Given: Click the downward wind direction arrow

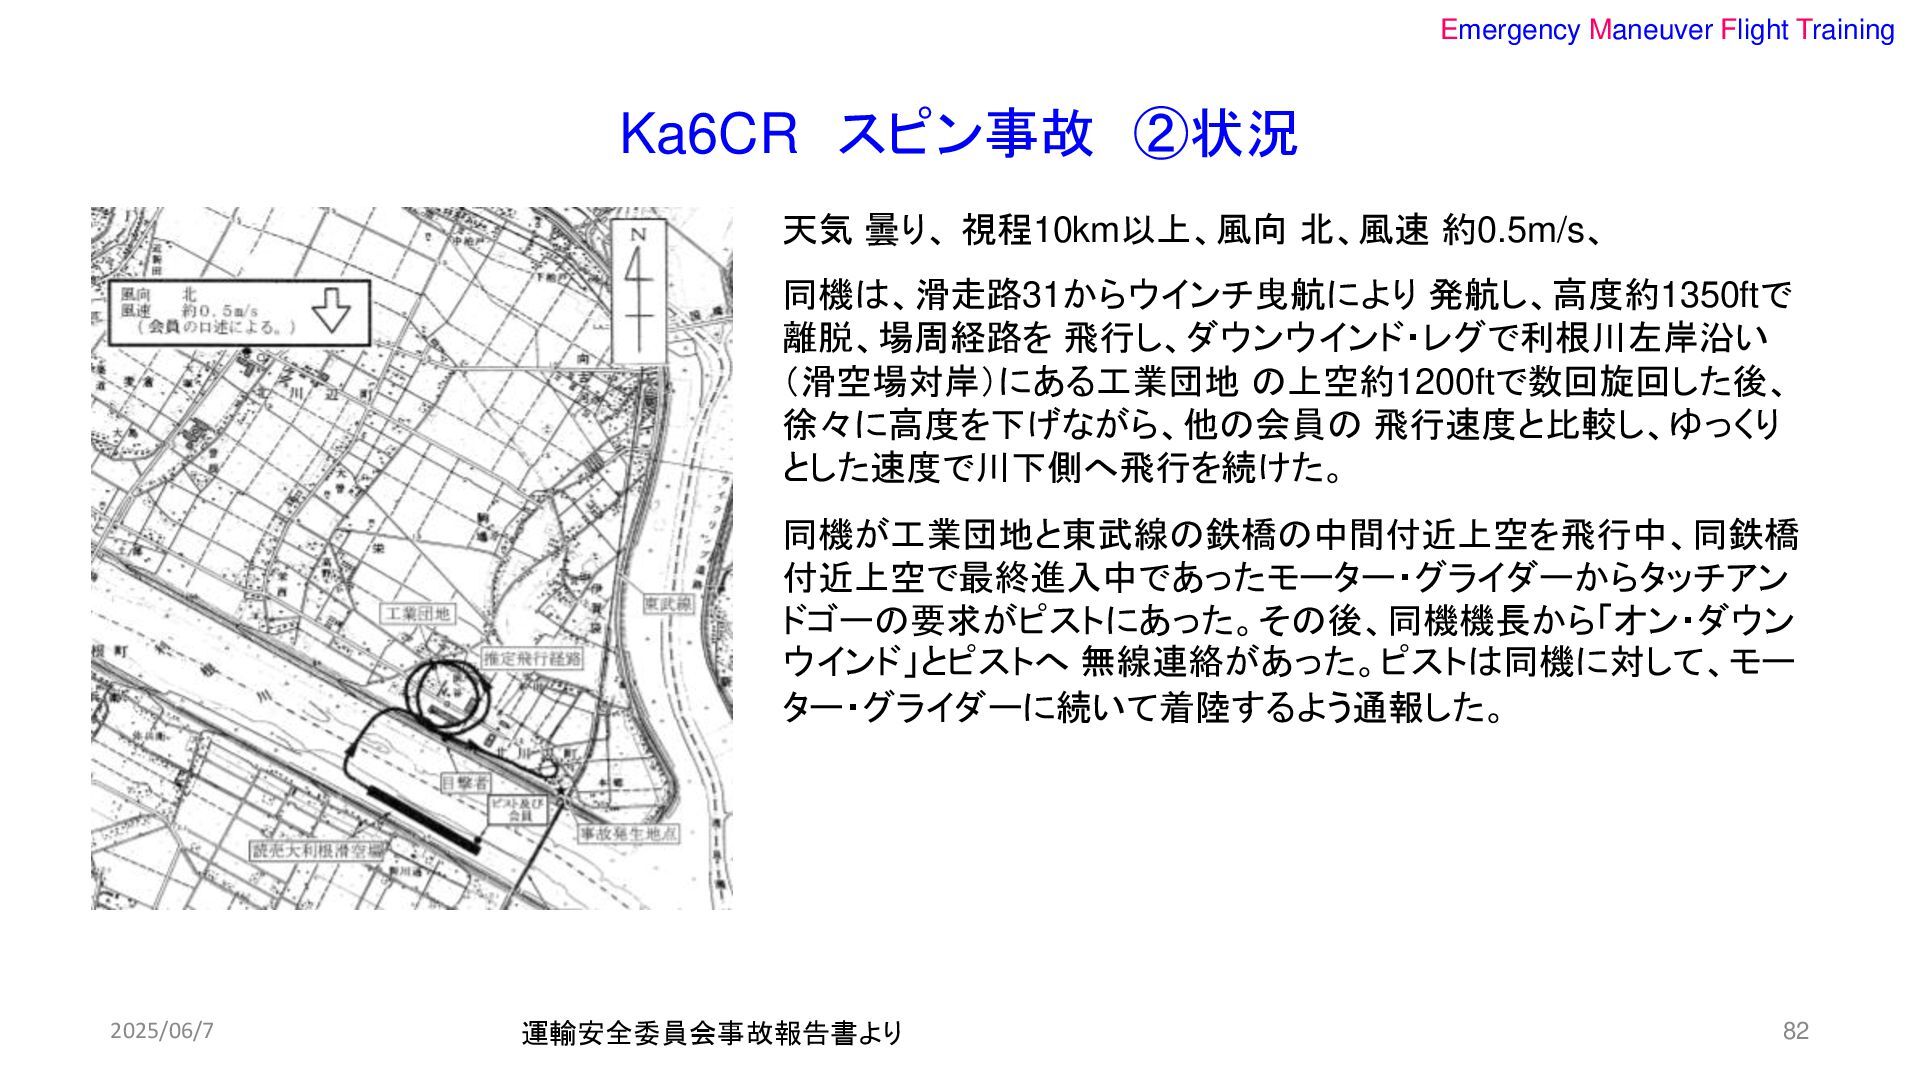Looking at the screenshot, I should click(332, 311).
